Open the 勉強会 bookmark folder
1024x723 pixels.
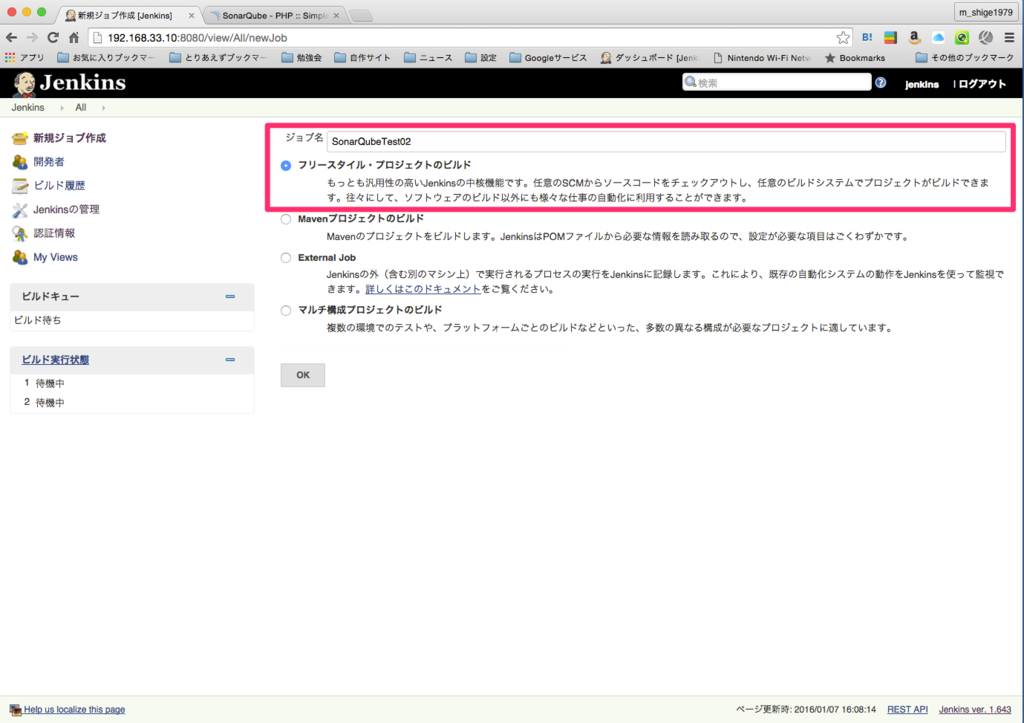pyautogui.click(x=302, y=57)
